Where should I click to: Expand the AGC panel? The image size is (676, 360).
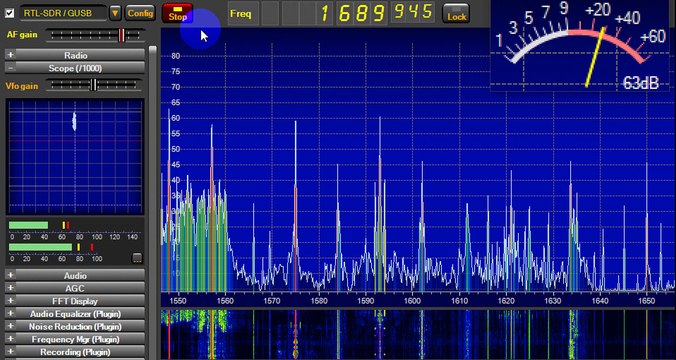tap(75, 288)
